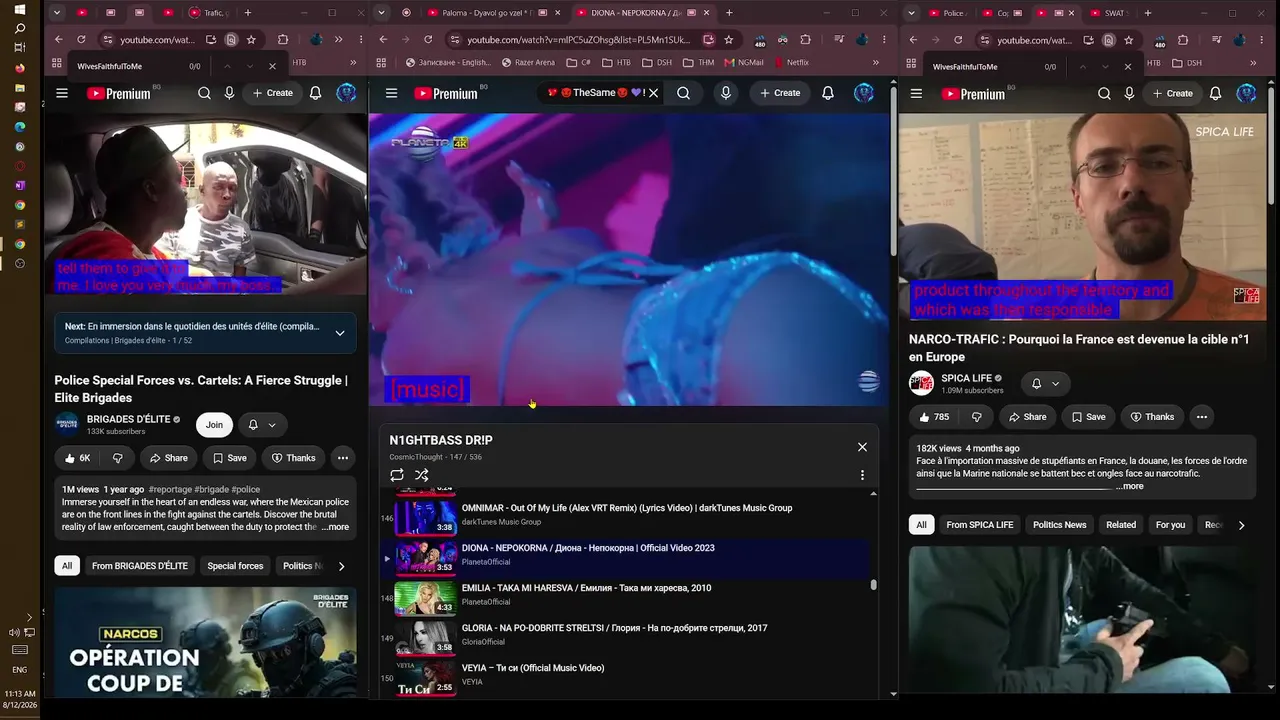Open Windows search from the taskbar
The height and width of the screenshot is (720, 1280).
(20, 29)
